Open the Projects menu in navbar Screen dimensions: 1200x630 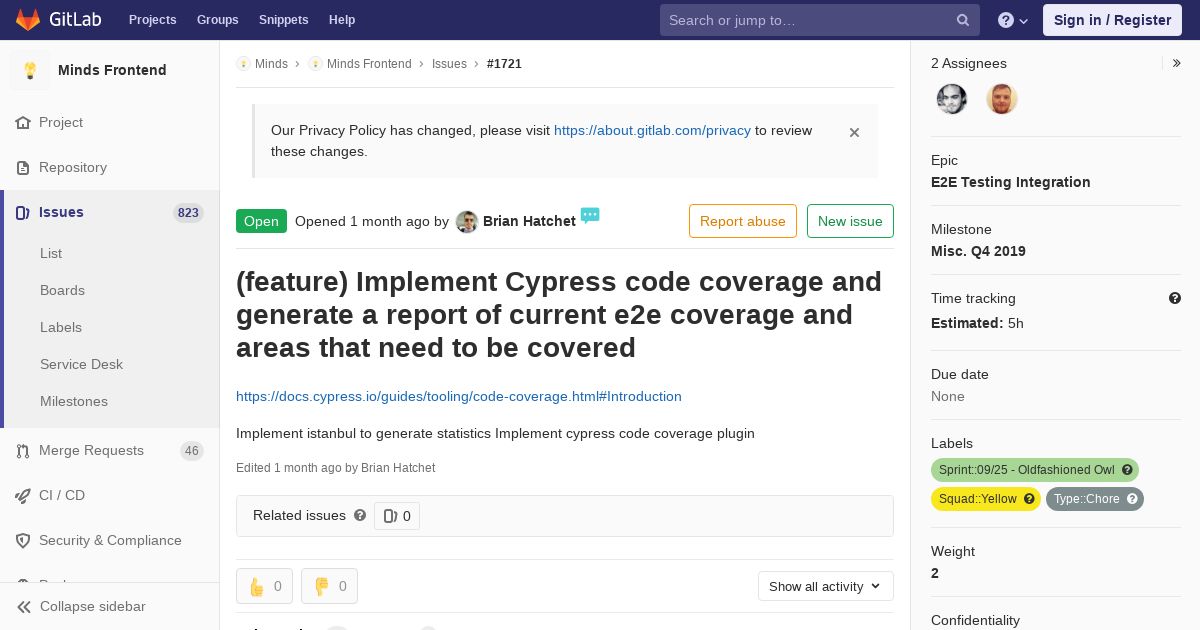point(152,20)
